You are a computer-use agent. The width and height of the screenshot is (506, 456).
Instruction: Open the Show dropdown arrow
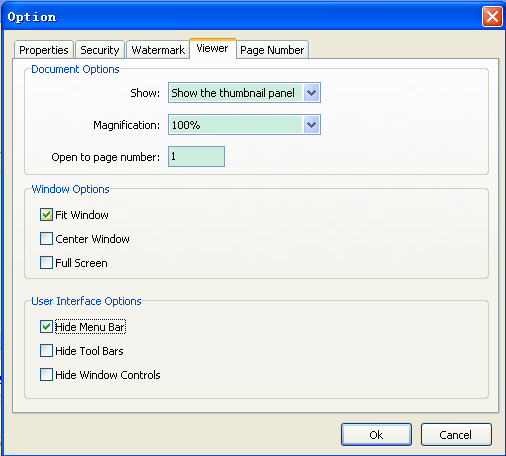311,93
